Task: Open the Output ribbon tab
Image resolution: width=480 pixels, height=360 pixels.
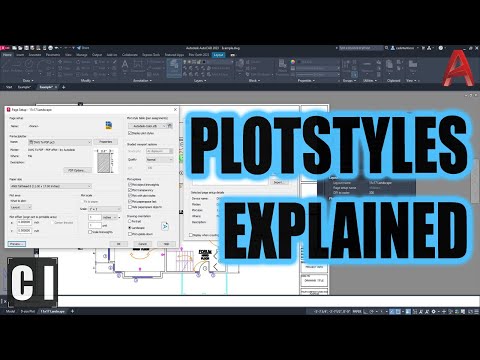Action: tap(97, 55)
